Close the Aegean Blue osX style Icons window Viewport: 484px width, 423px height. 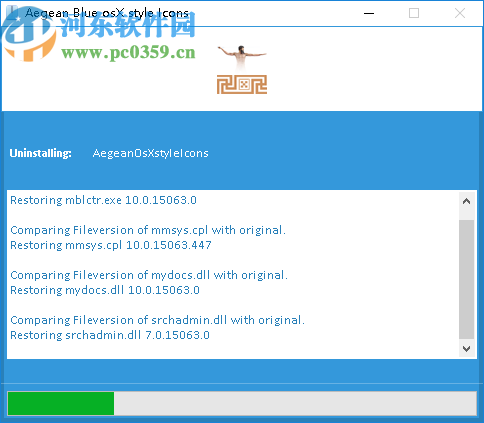tap(460, 13)
